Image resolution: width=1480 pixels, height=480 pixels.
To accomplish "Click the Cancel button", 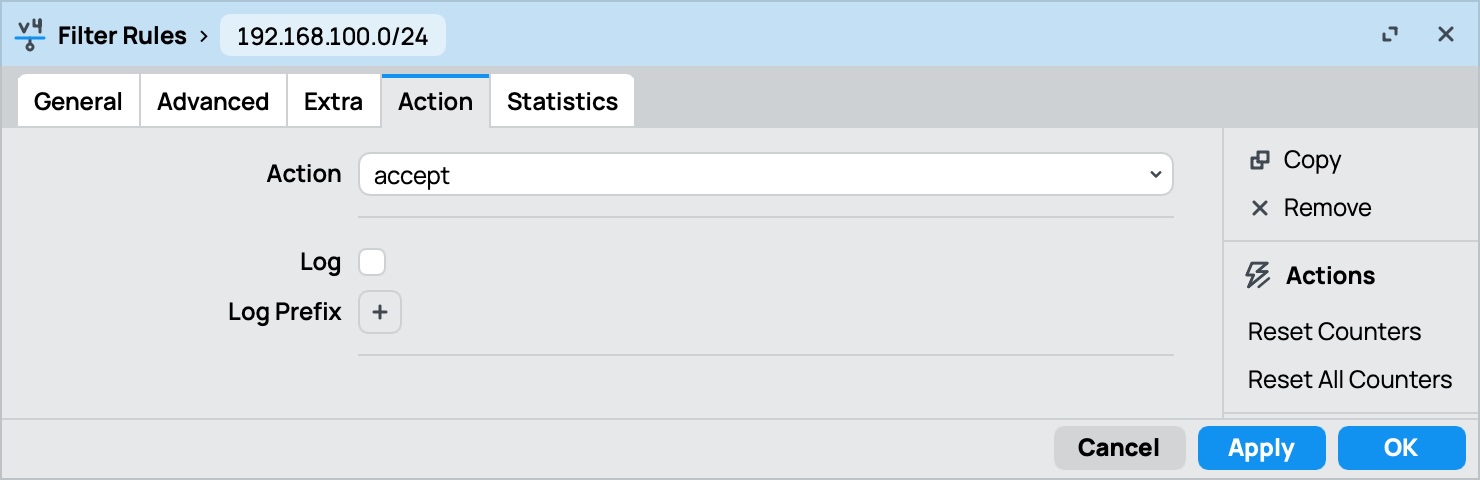I will (x=1119, y=448).
